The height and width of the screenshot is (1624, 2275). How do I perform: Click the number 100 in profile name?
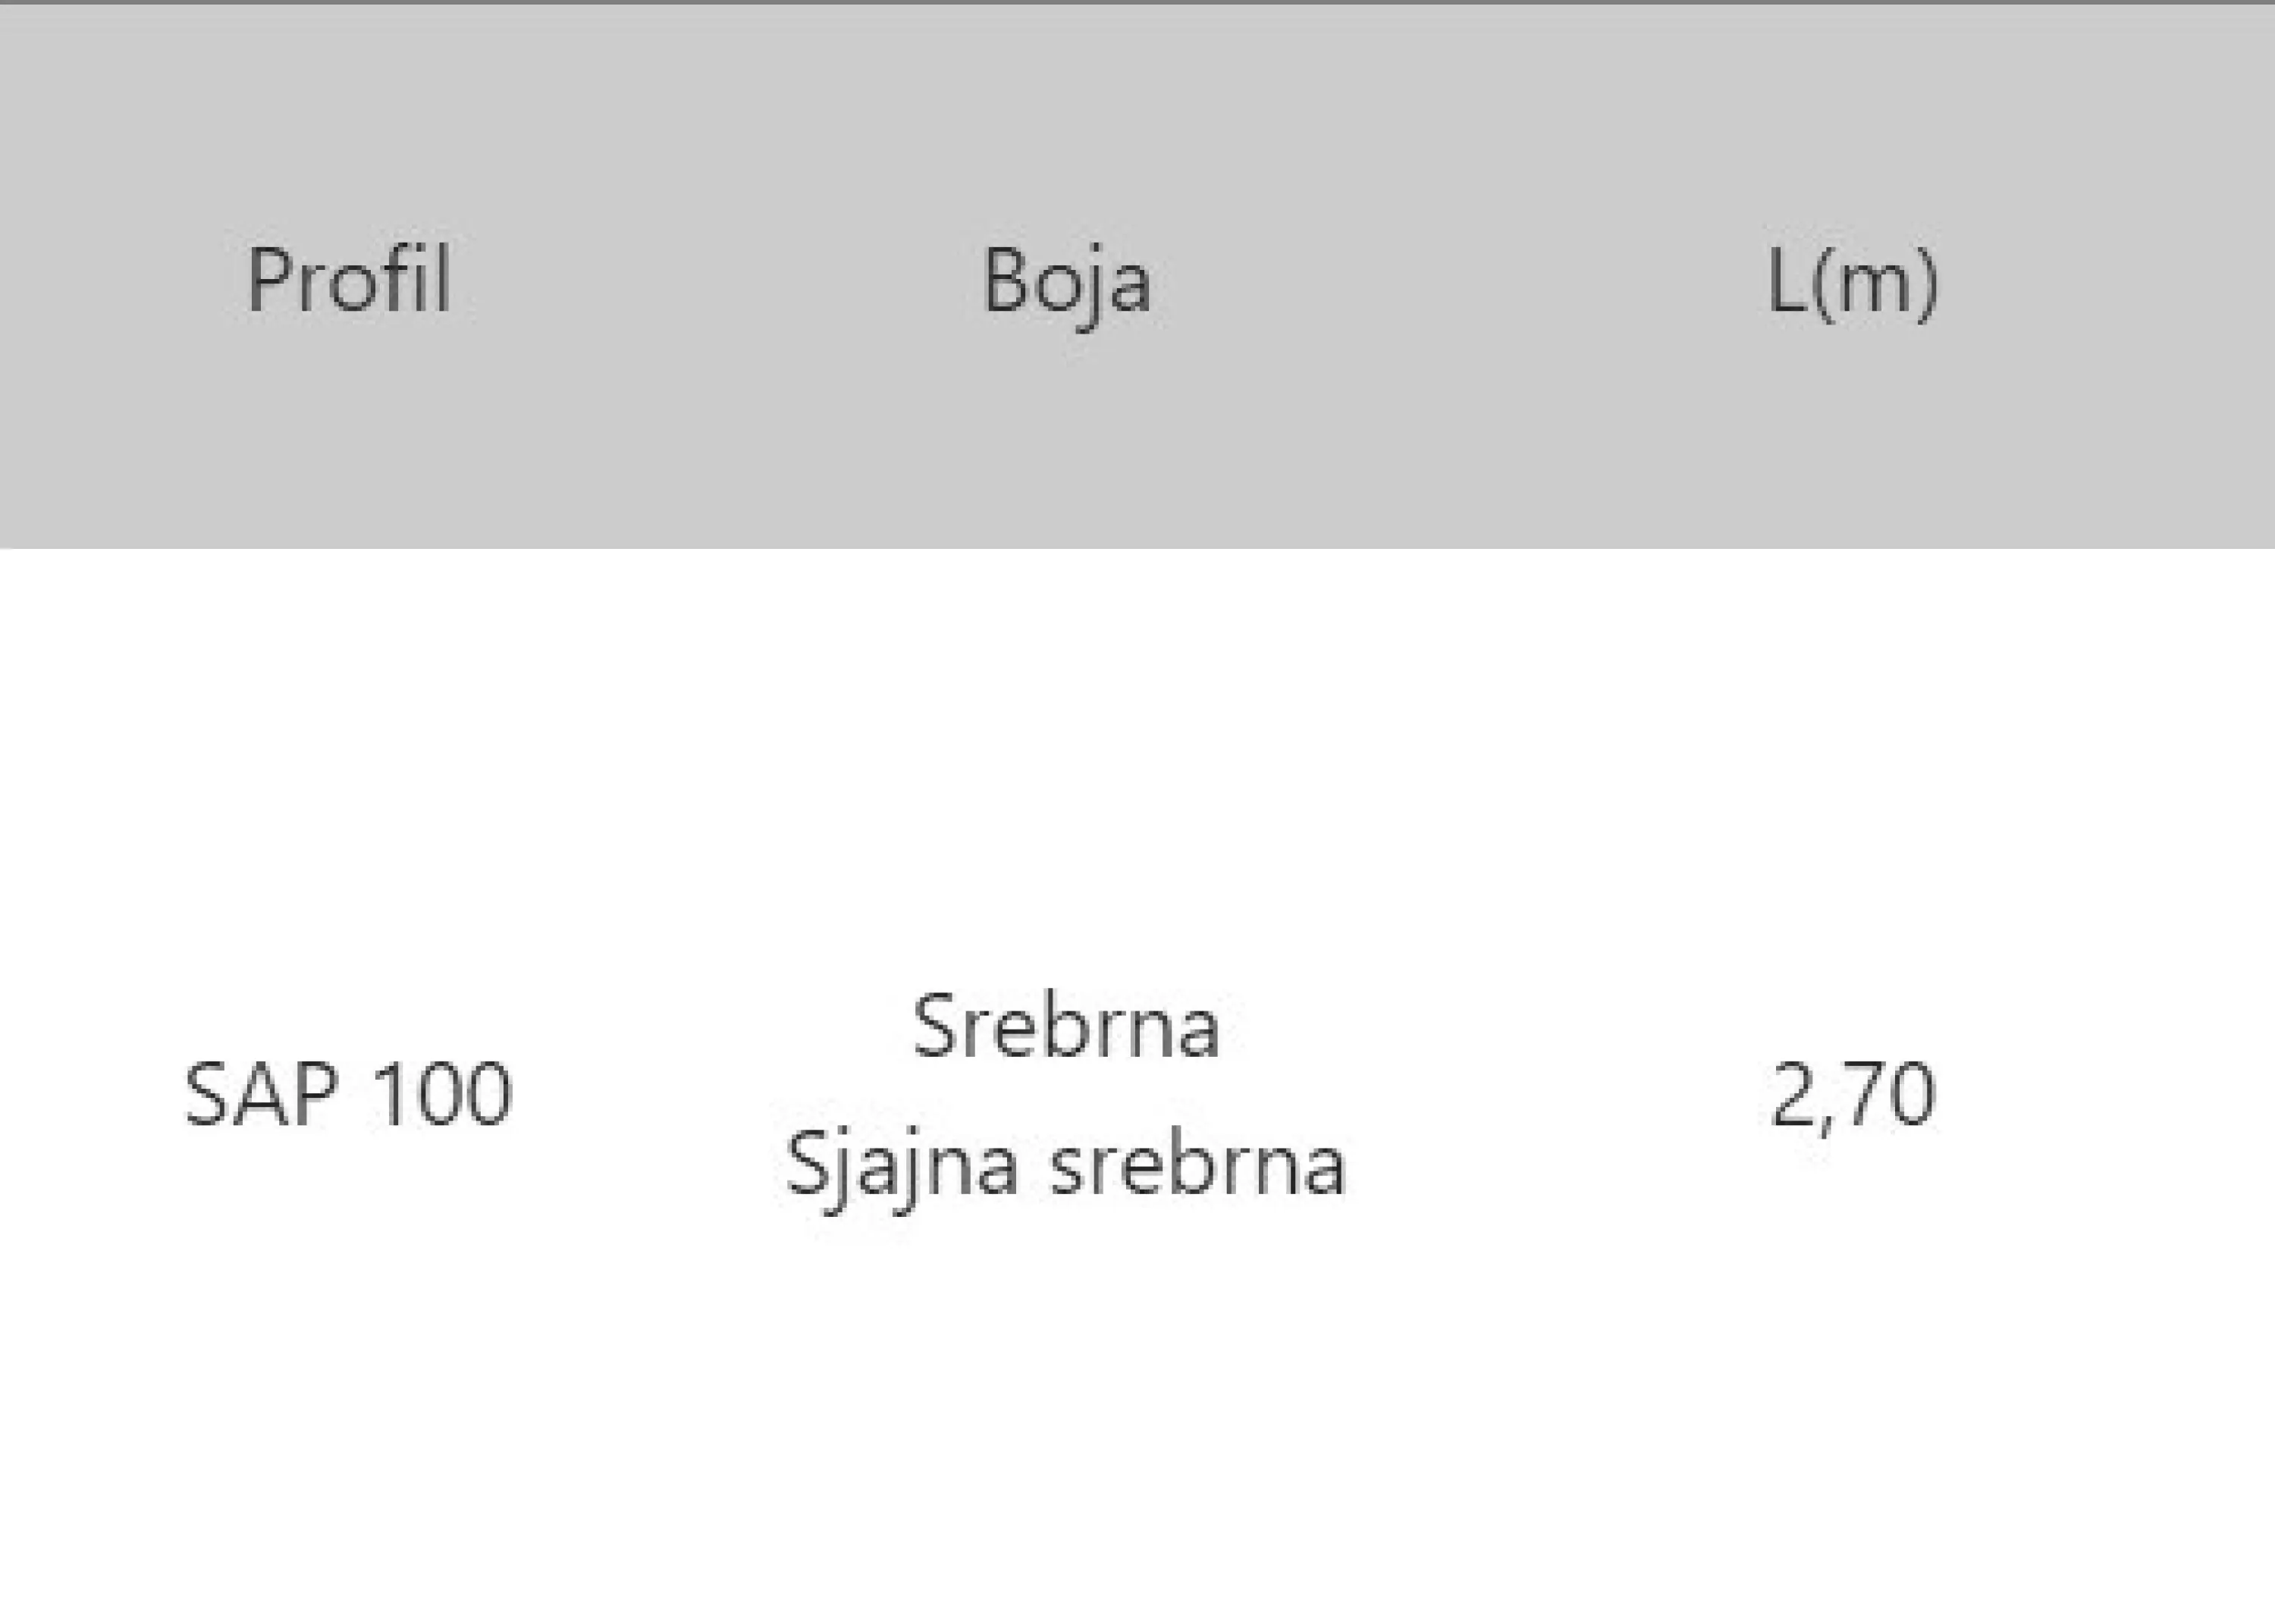pos(441,1095)
